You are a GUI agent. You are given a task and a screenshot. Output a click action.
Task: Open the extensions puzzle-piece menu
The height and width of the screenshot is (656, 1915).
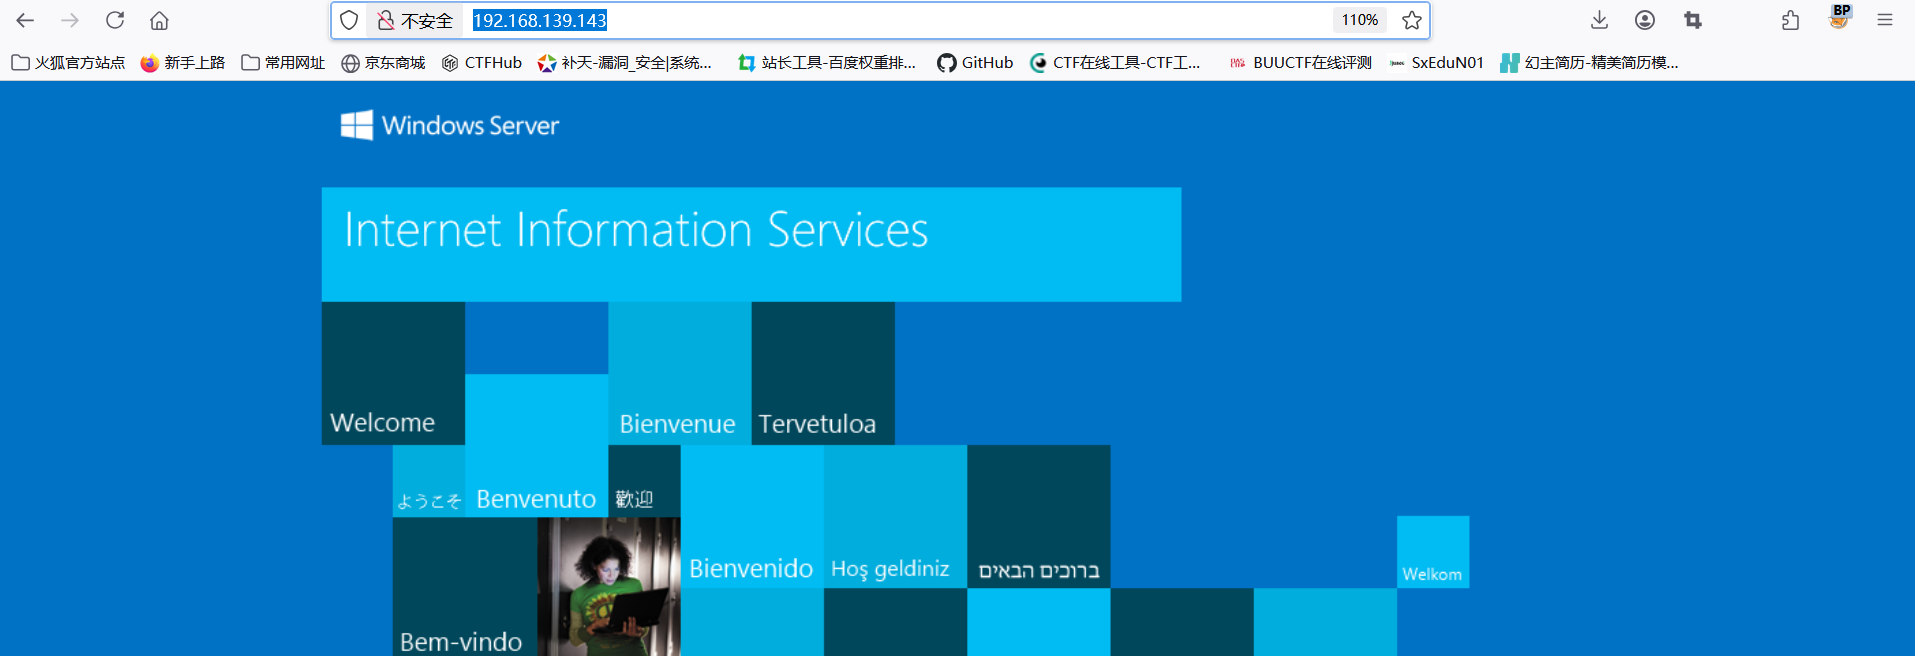[x=1790, y=20]
